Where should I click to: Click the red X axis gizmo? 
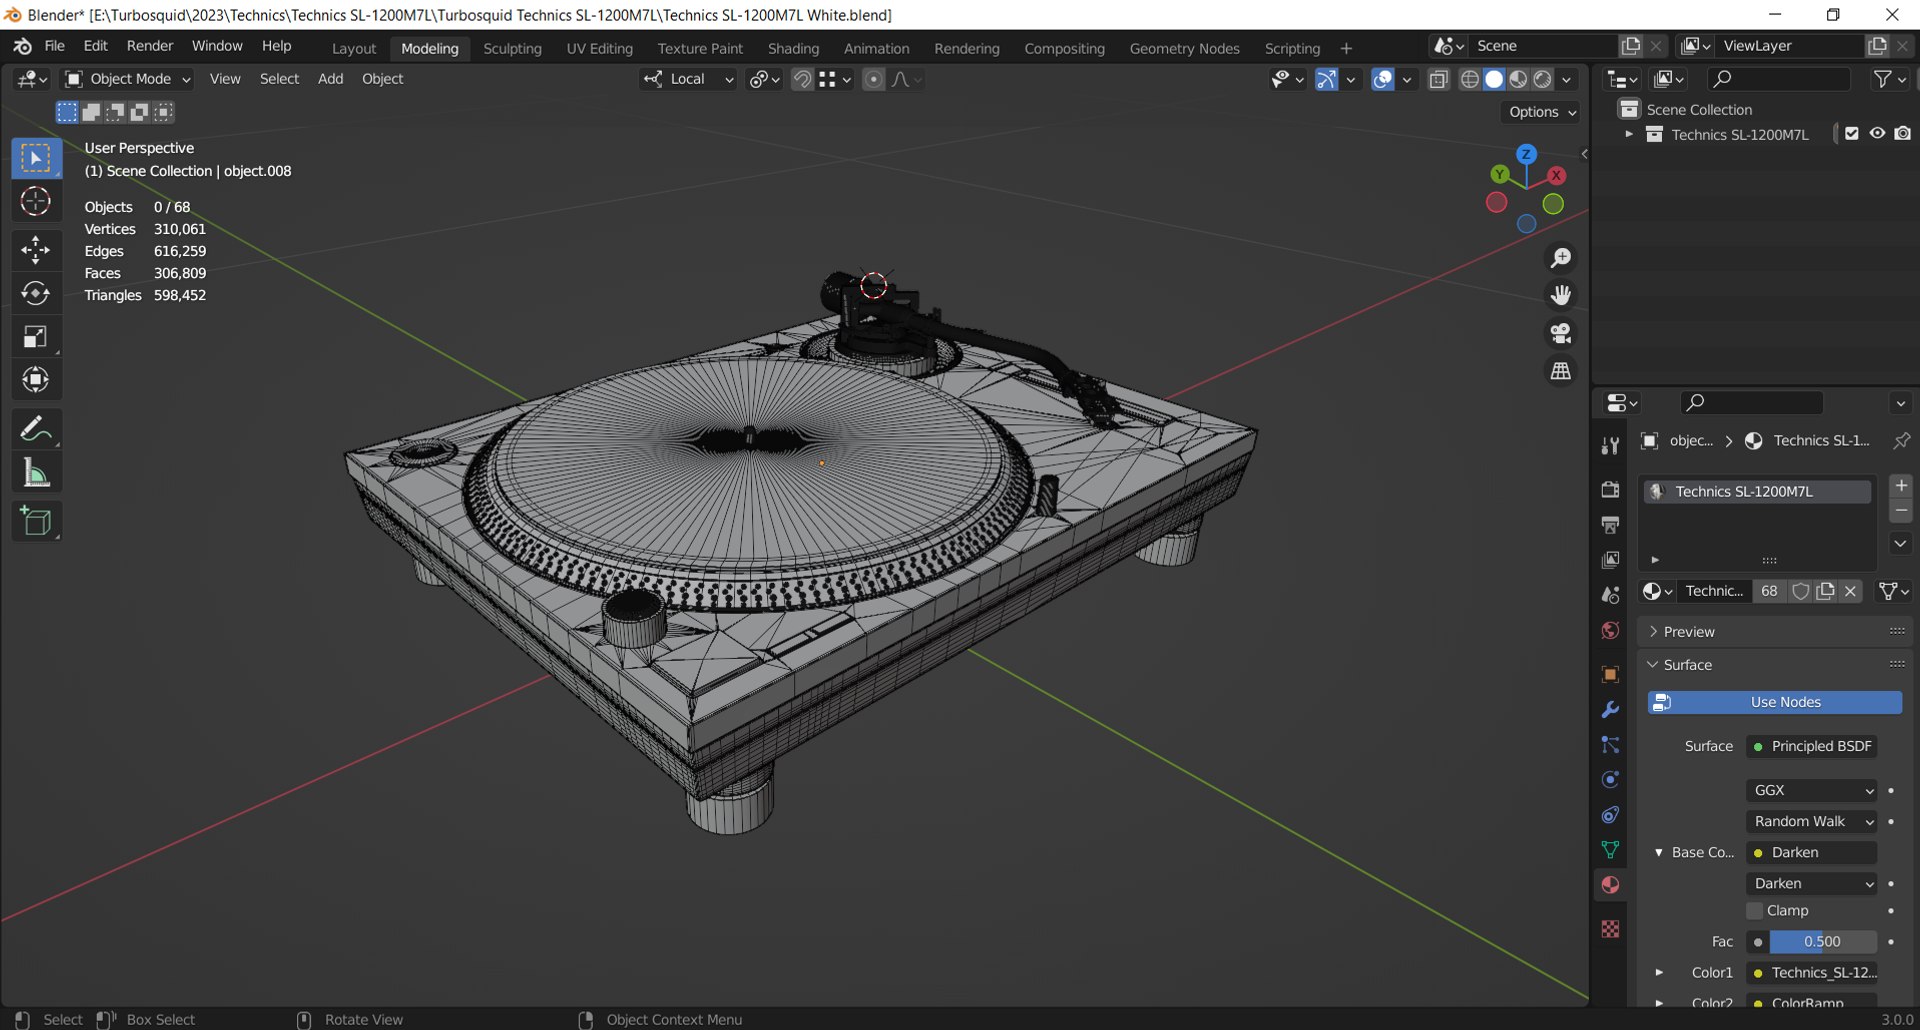click(x=1556, y=175)
